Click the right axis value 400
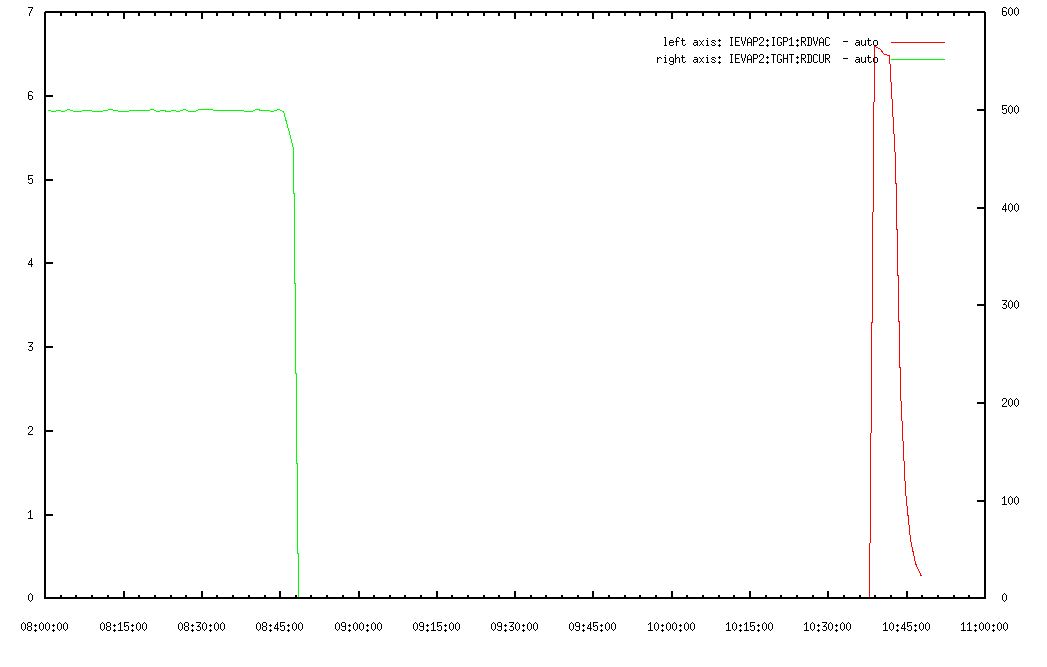 tap(1010, 208)
